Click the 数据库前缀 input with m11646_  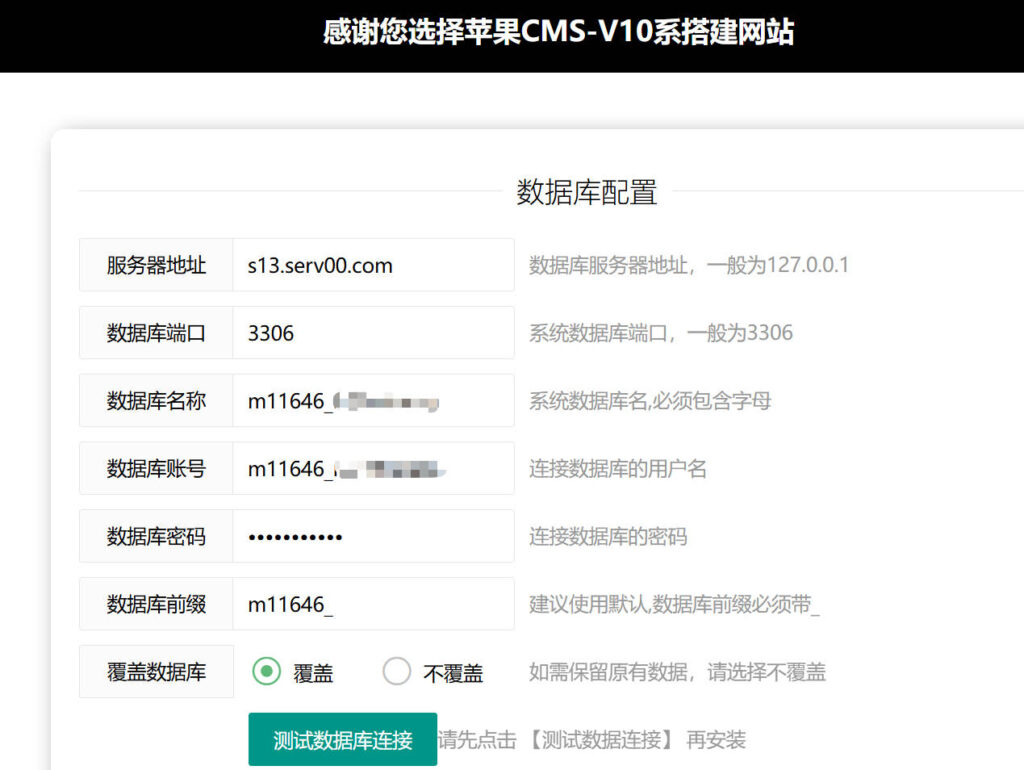click(372, 605)
